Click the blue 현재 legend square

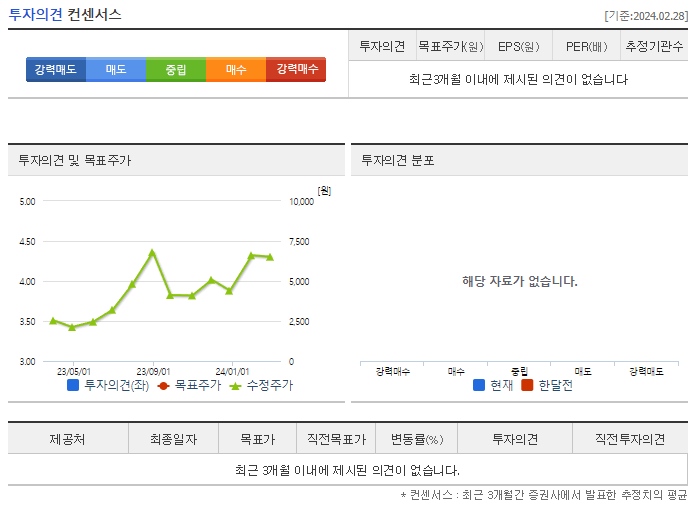[479, 385]
